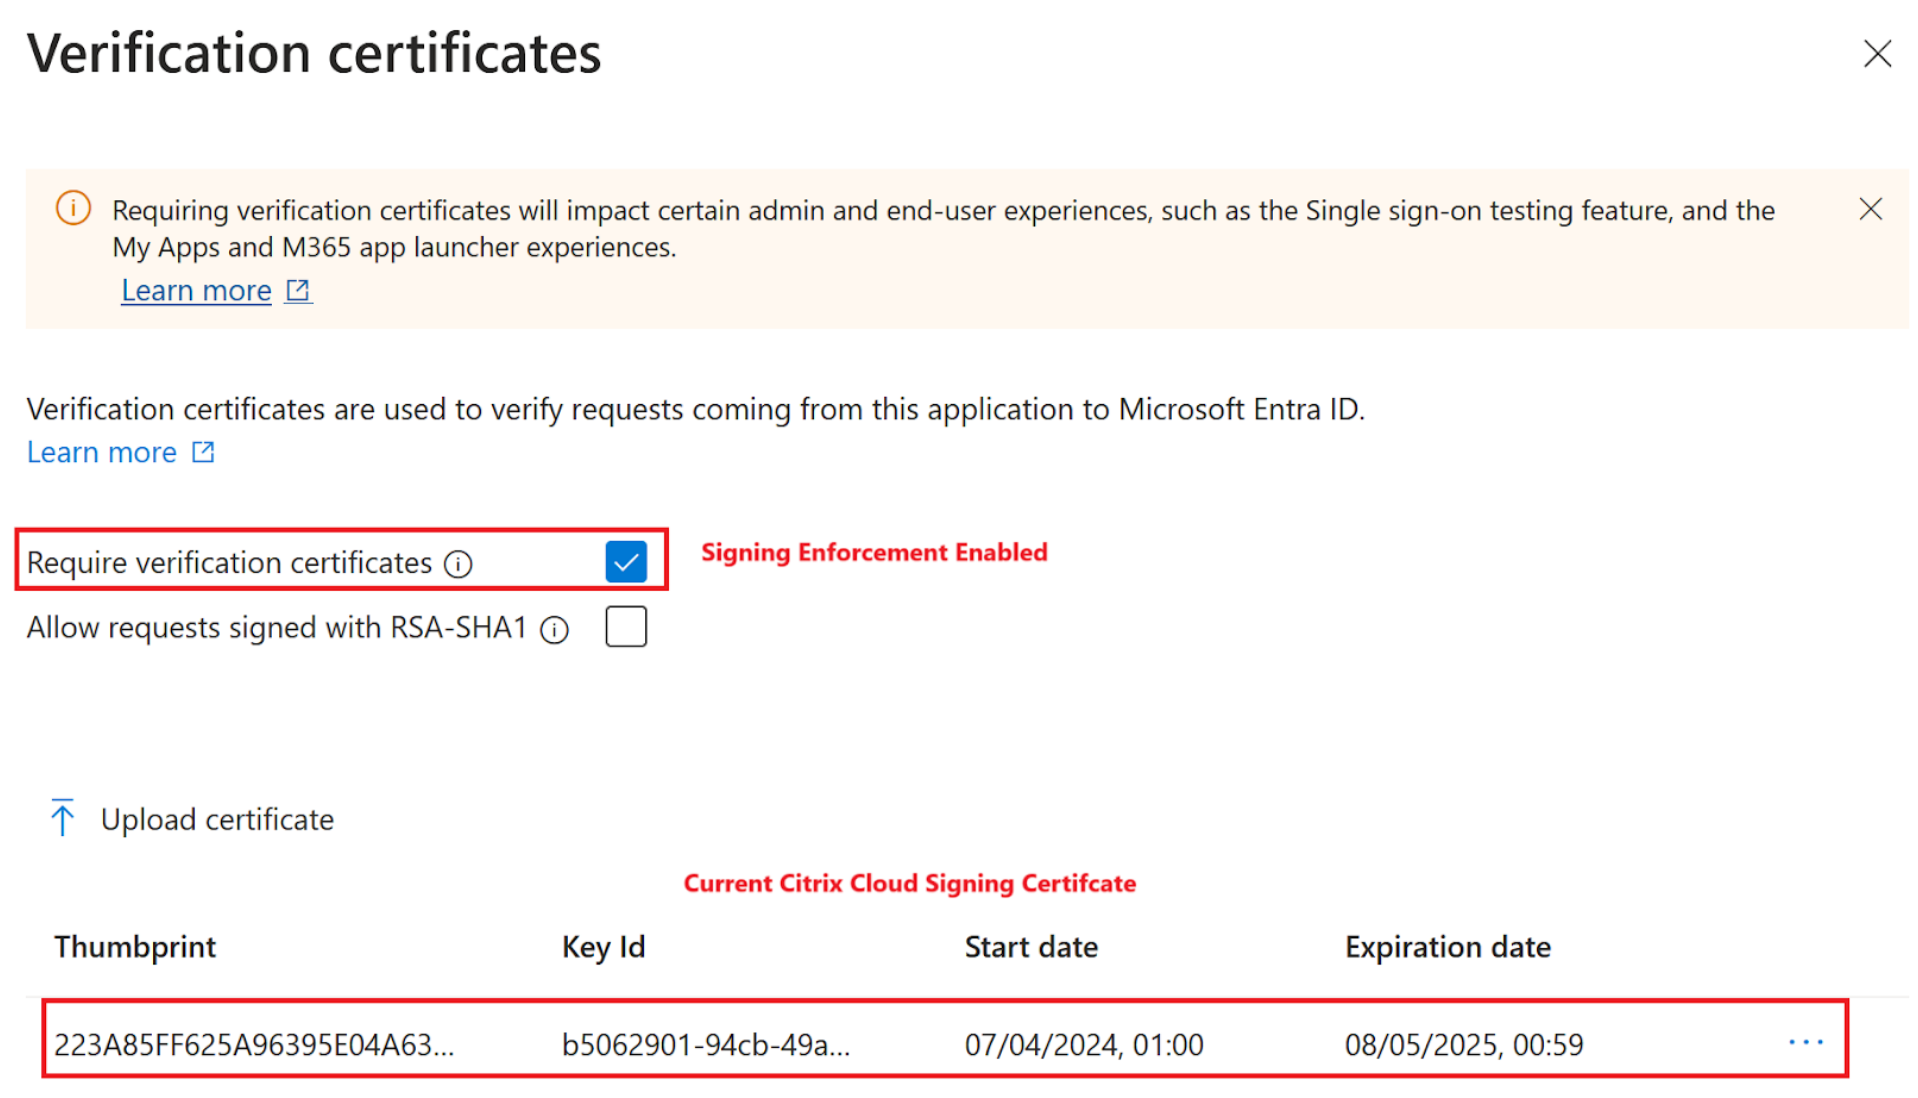Open the ellipsis menu on the certificate row
1918x1098 pixels.
tap(1805, 1042)
